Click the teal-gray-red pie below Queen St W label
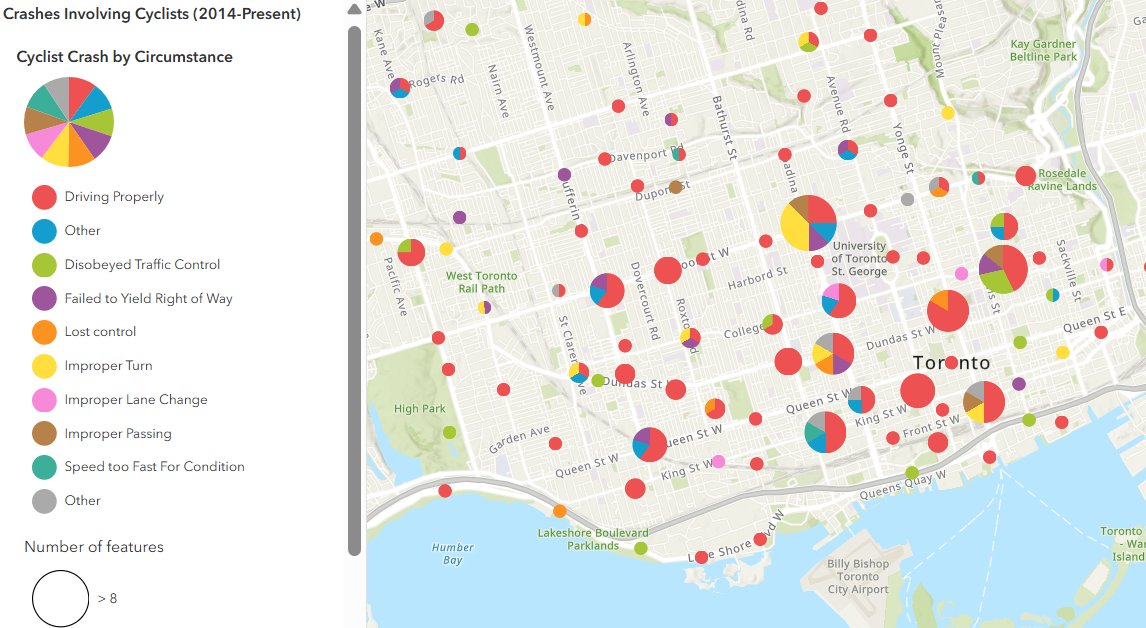The height and width of the screenshot is (628, 1146). coord(825,432)
